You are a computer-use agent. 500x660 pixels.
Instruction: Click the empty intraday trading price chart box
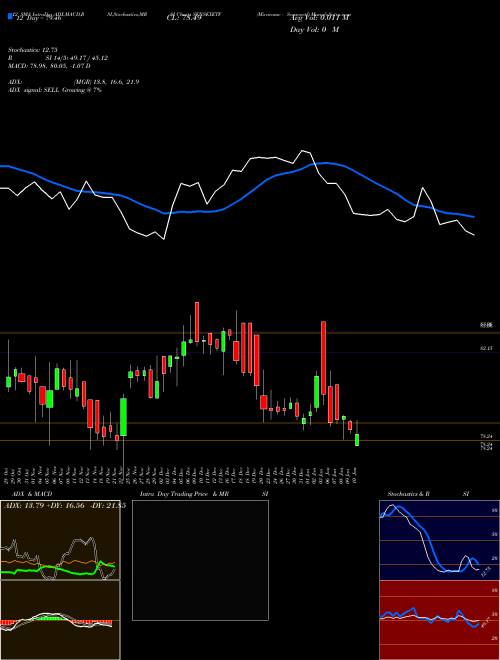click(x=200, y=560)
